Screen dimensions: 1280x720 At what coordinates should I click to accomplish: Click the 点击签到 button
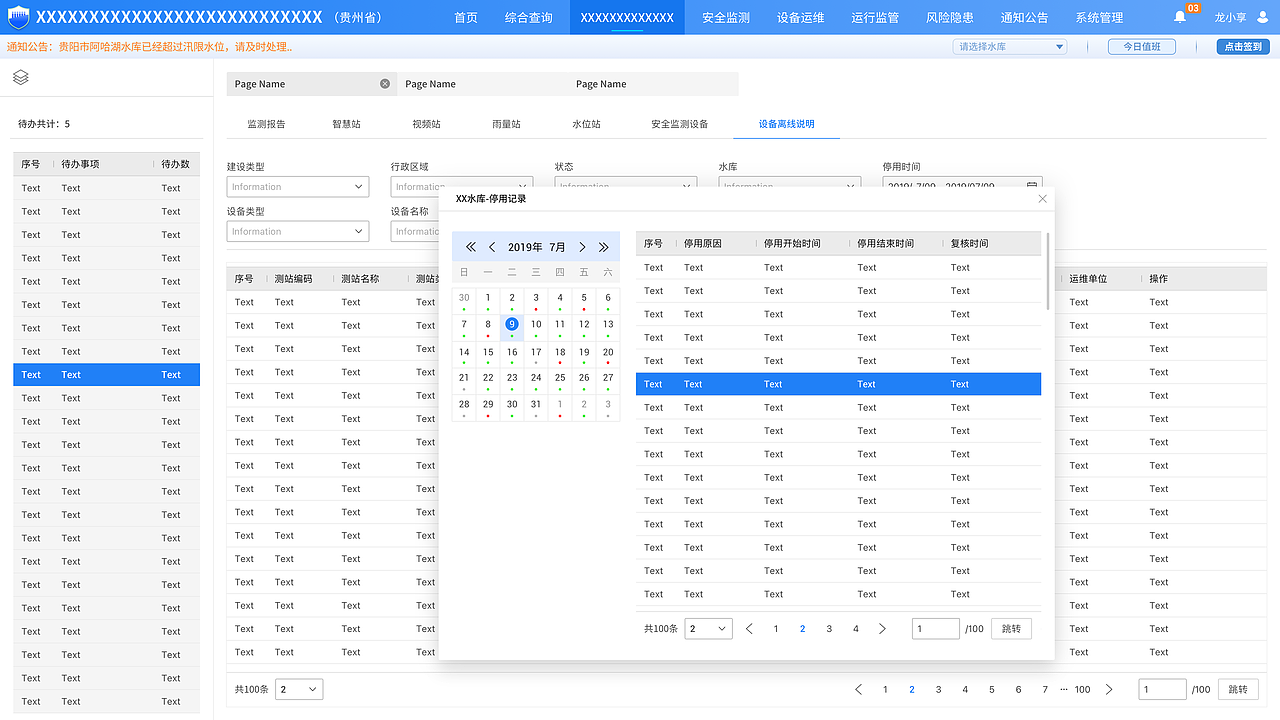1243,47
